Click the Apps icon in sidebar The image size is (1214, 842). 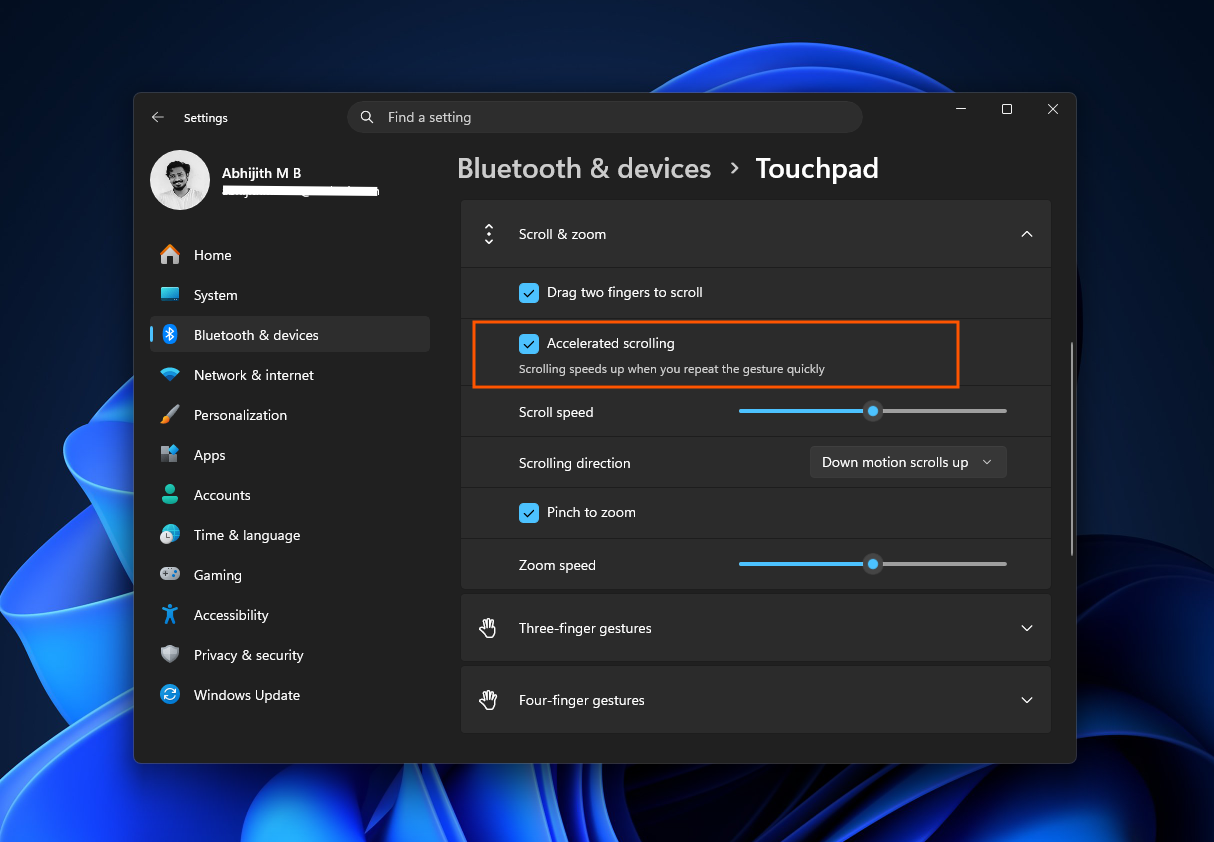pos(170,455)
